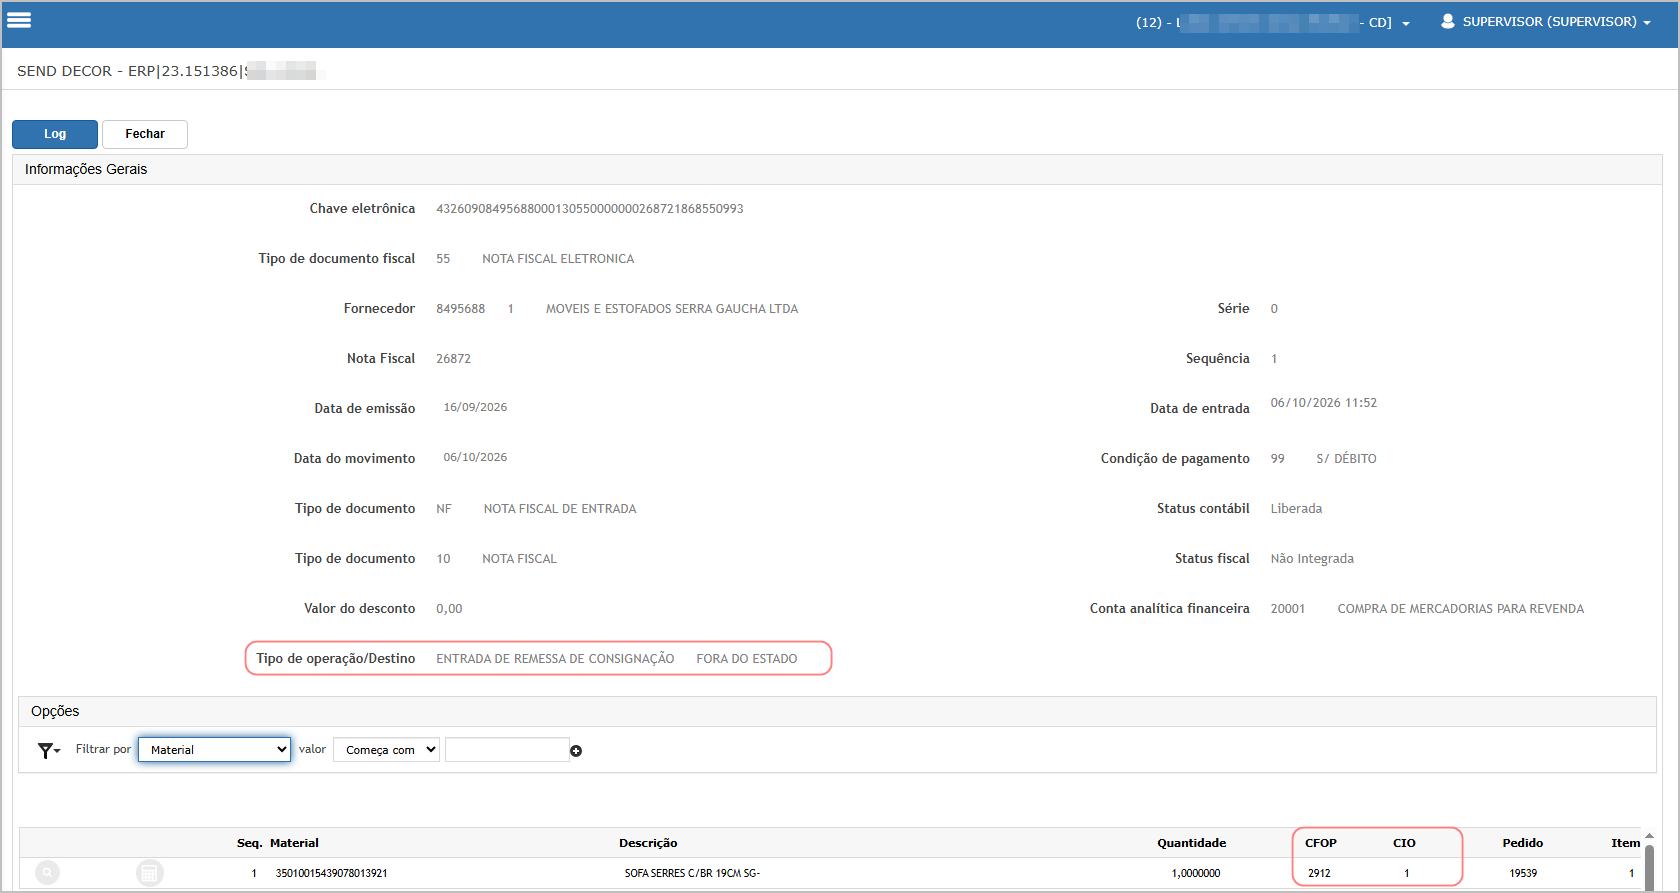Focus the filter value input field

(x=507, y=750)
